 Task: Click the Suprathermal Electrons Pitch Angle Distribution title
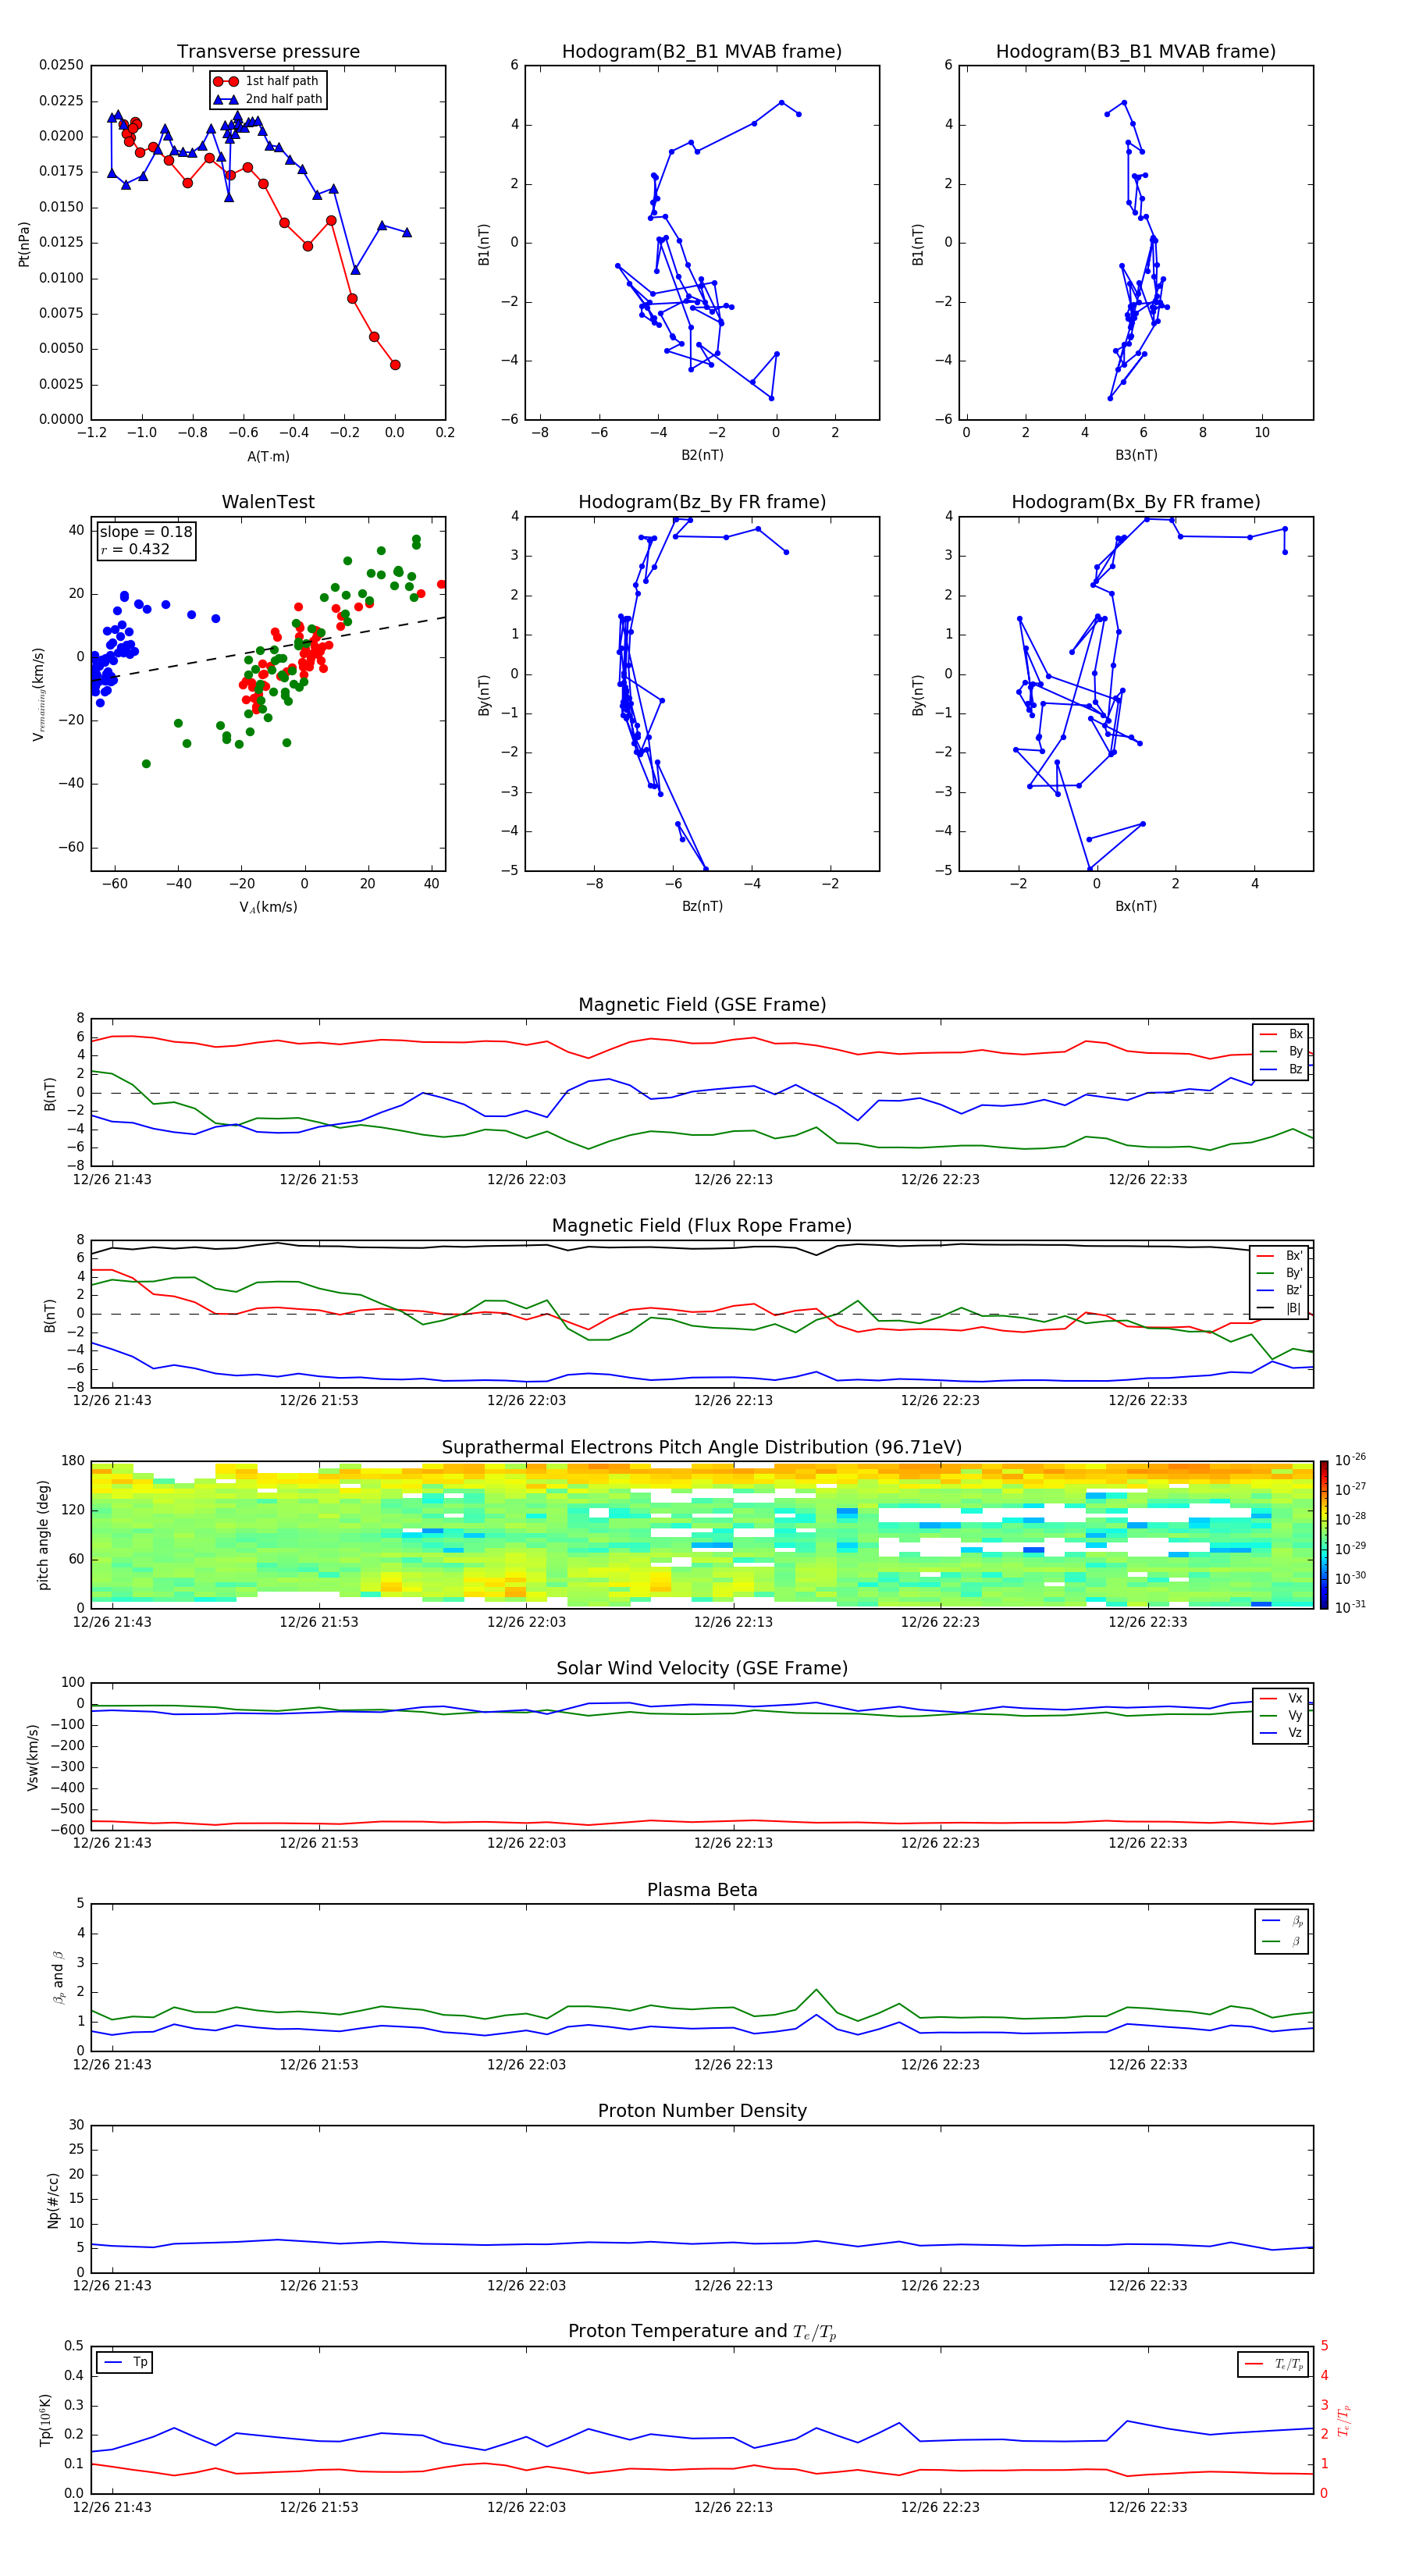click(x=702, y=1448)
